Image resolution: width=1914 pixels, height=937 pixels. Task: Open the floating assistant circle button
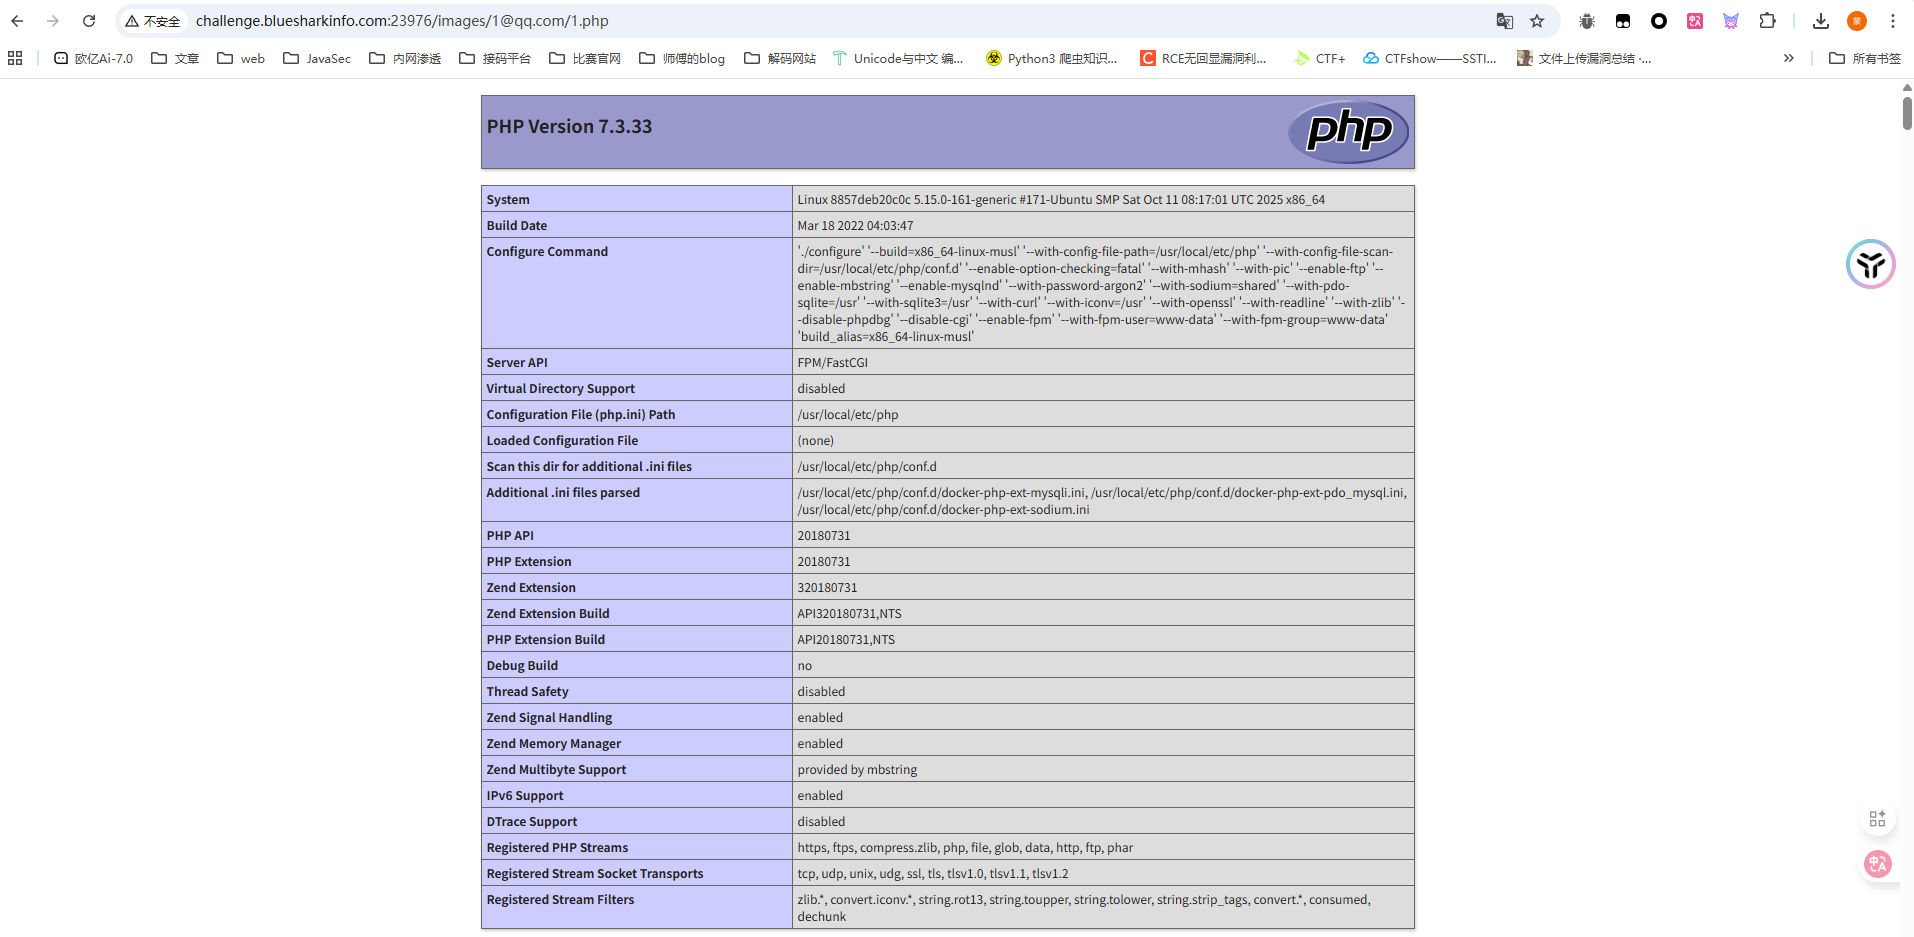pyautogui.click(x=1870, y=264)
